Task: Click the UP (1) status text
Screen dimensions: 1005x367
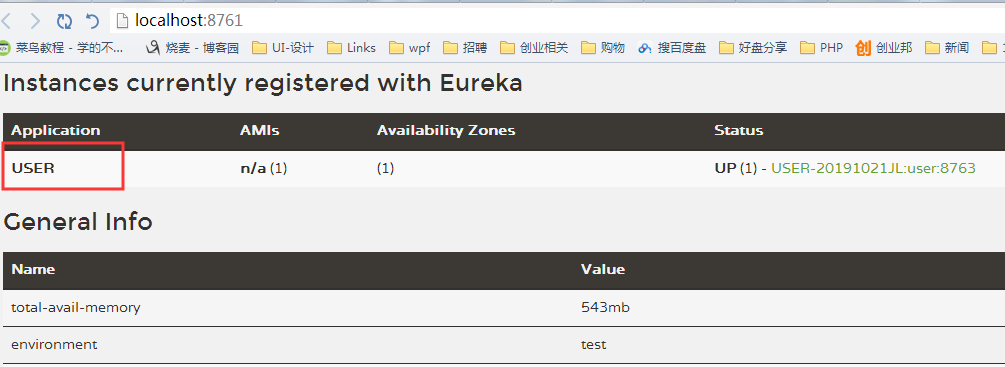Action: [x=735, y=168]
